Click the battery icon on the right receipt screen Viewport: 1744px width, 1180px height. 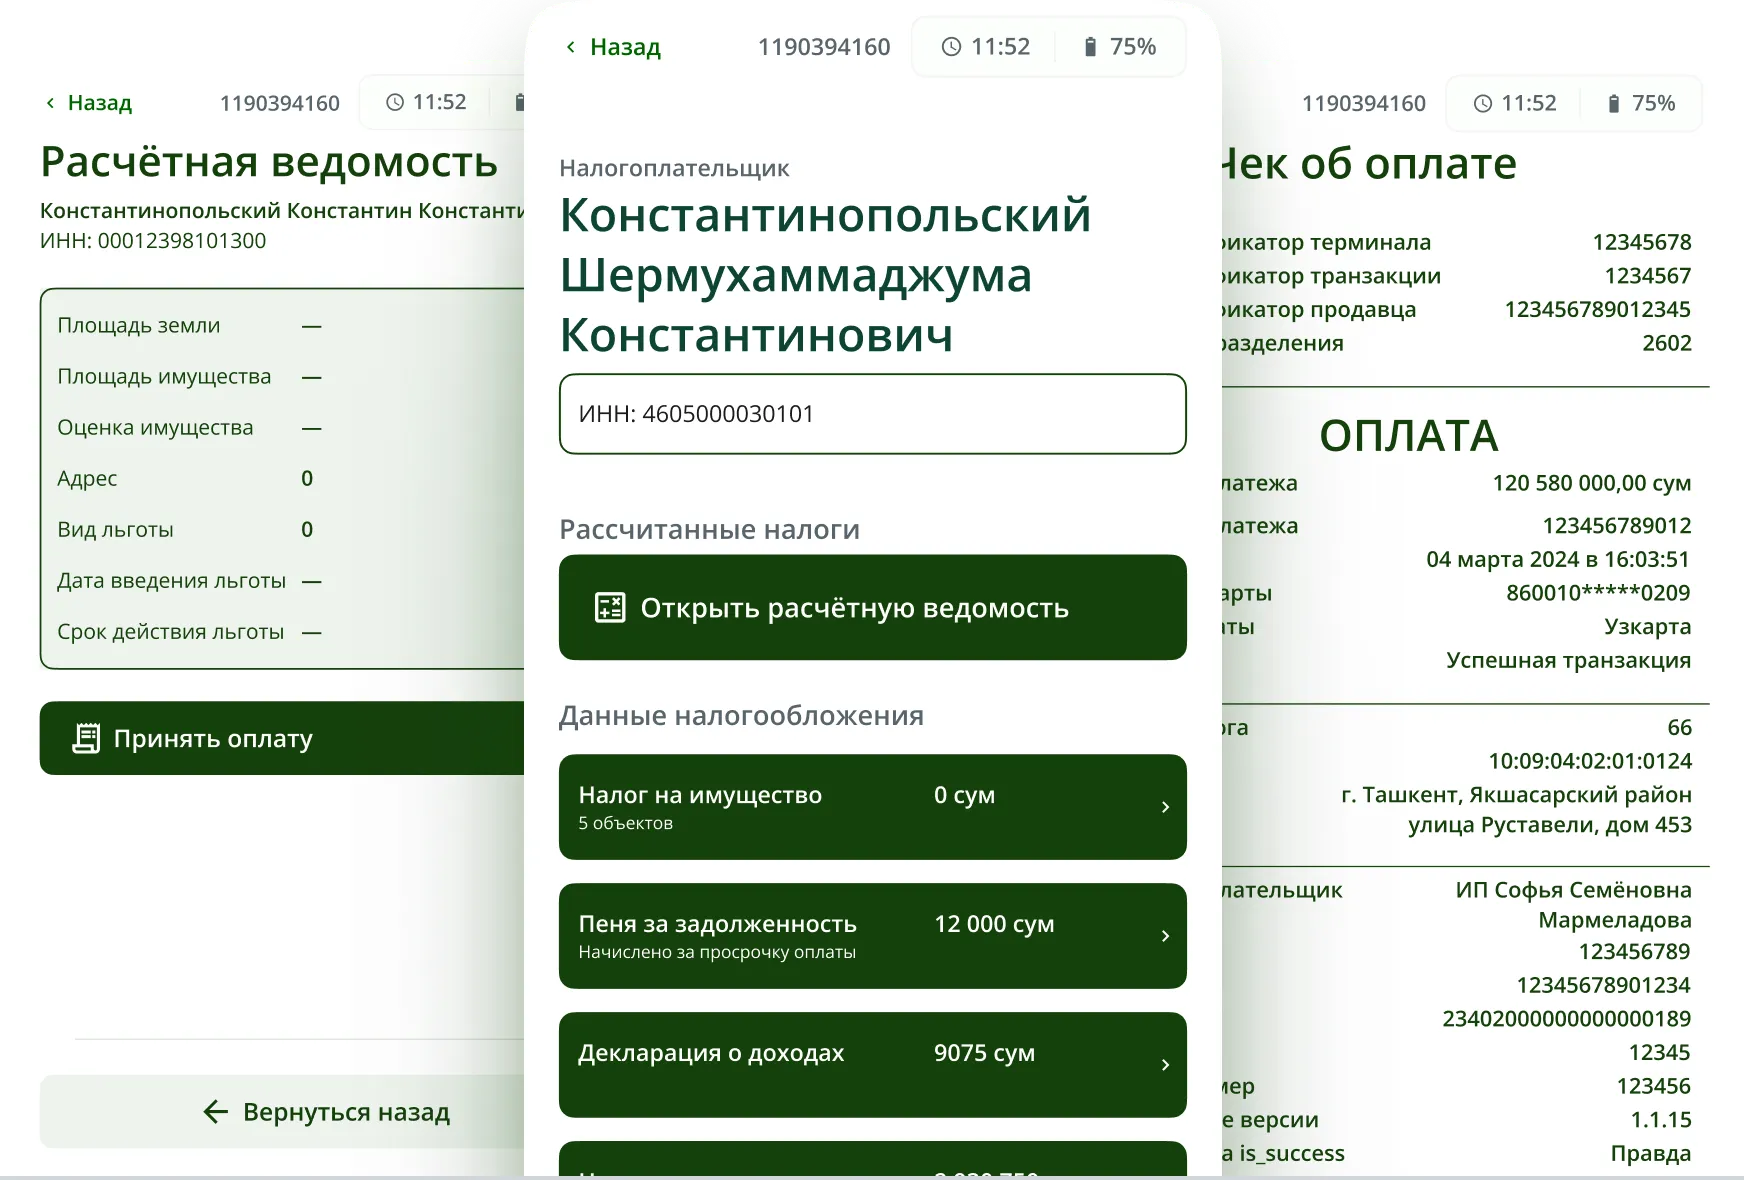1613,103
